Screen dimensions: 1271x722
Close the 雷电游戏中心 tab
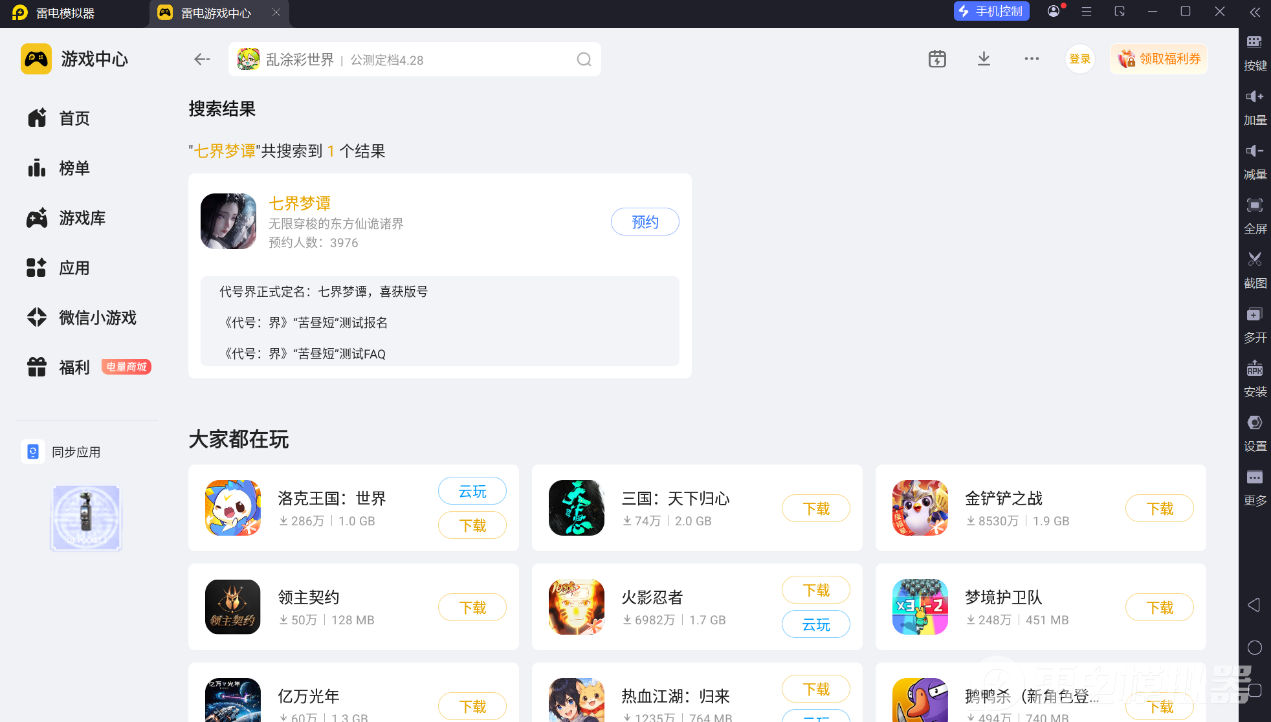(x=276, y=13)
